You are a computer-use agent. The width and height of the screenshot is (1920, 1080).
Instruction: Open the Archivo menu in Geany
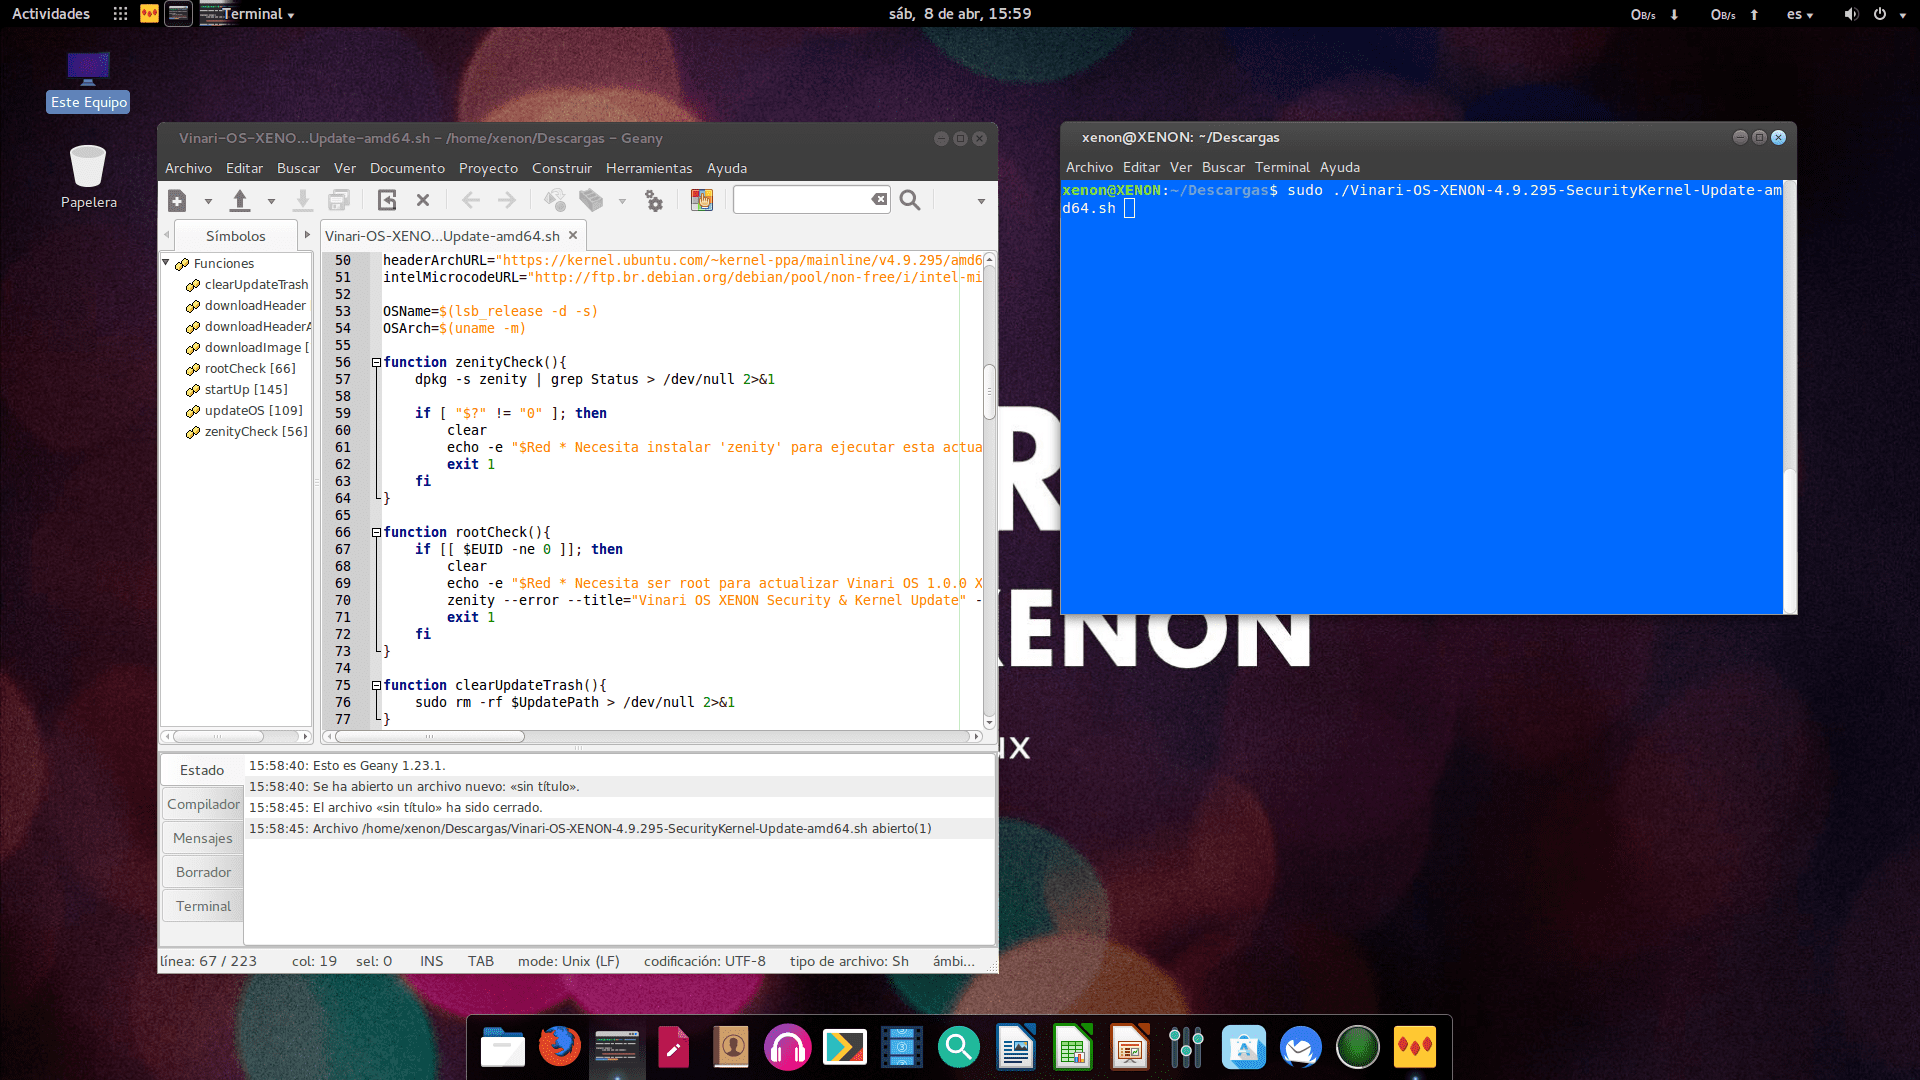click(188, 168)
